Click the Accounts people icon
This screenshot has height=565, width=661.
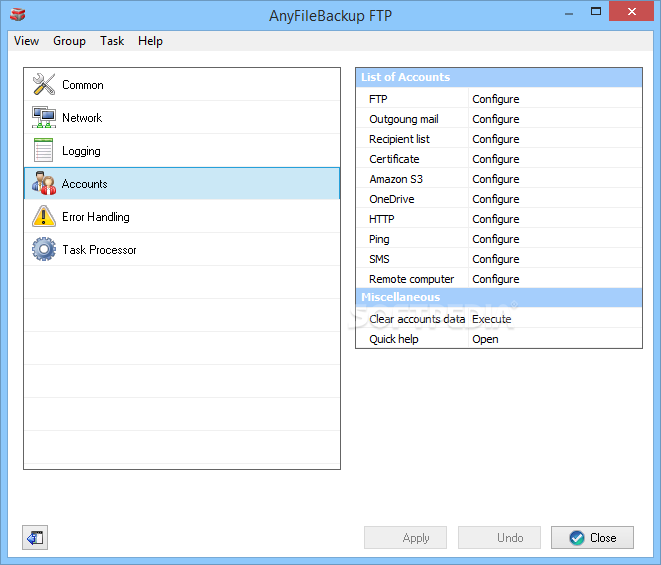(x=44, y=183)
